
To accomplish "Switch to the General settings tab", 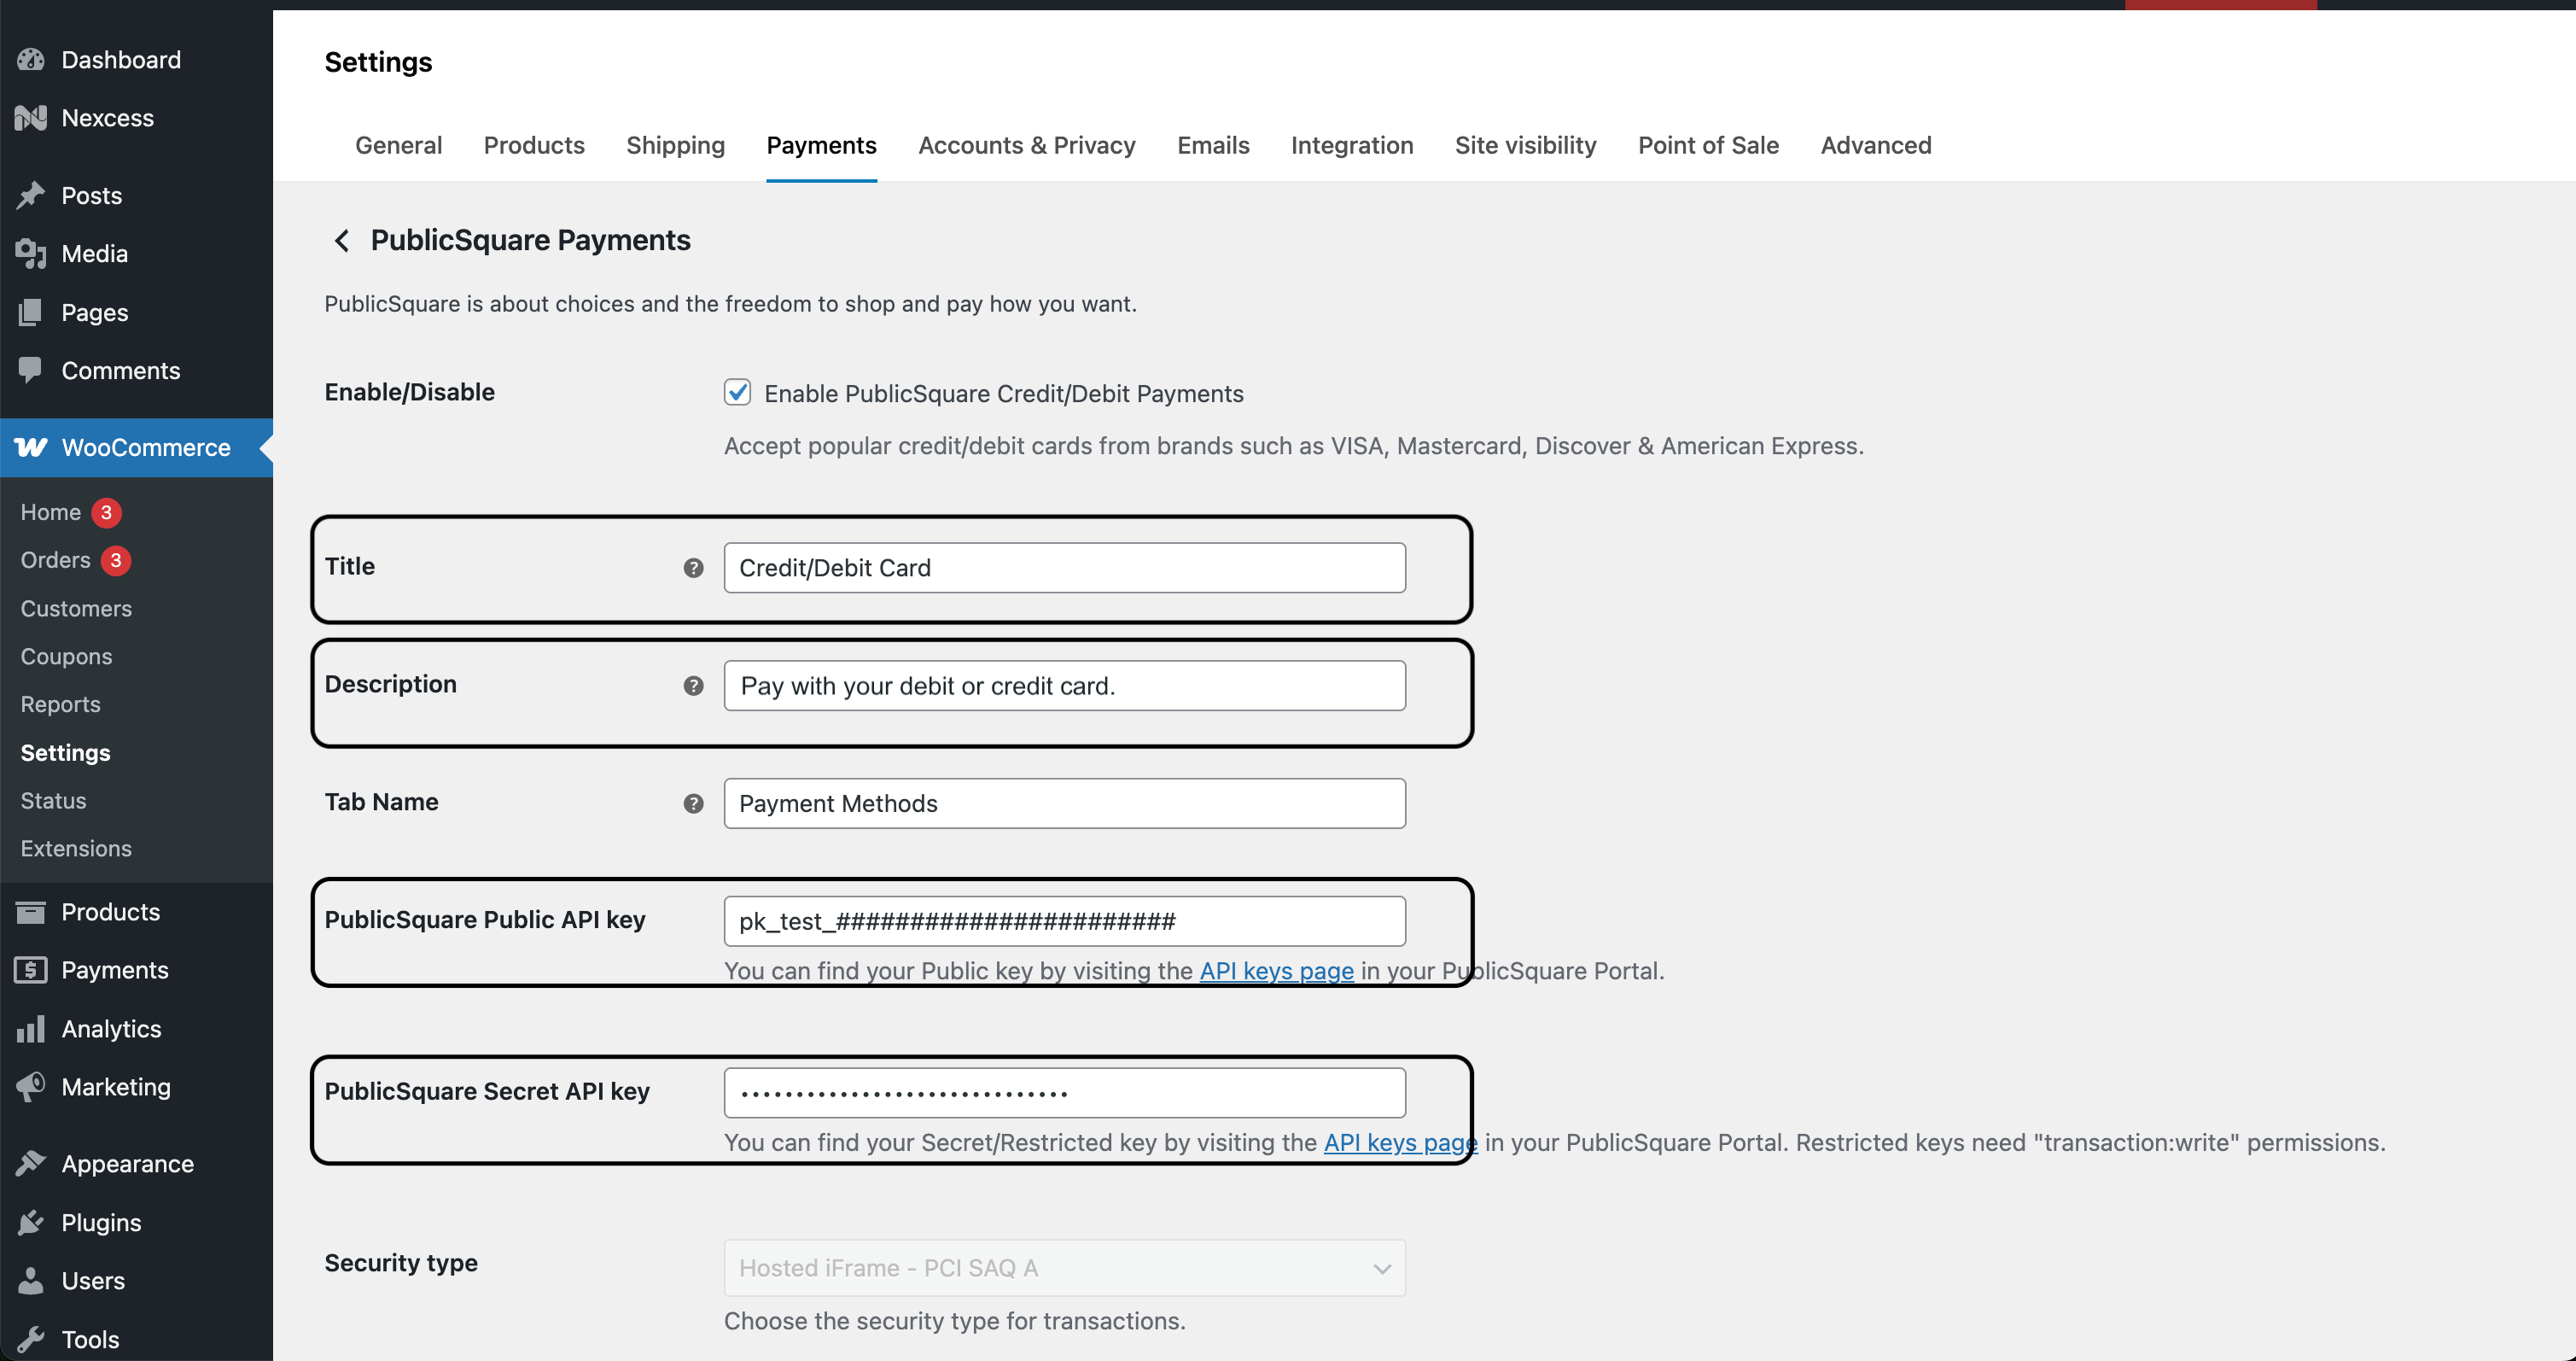I will pos(398,145).
